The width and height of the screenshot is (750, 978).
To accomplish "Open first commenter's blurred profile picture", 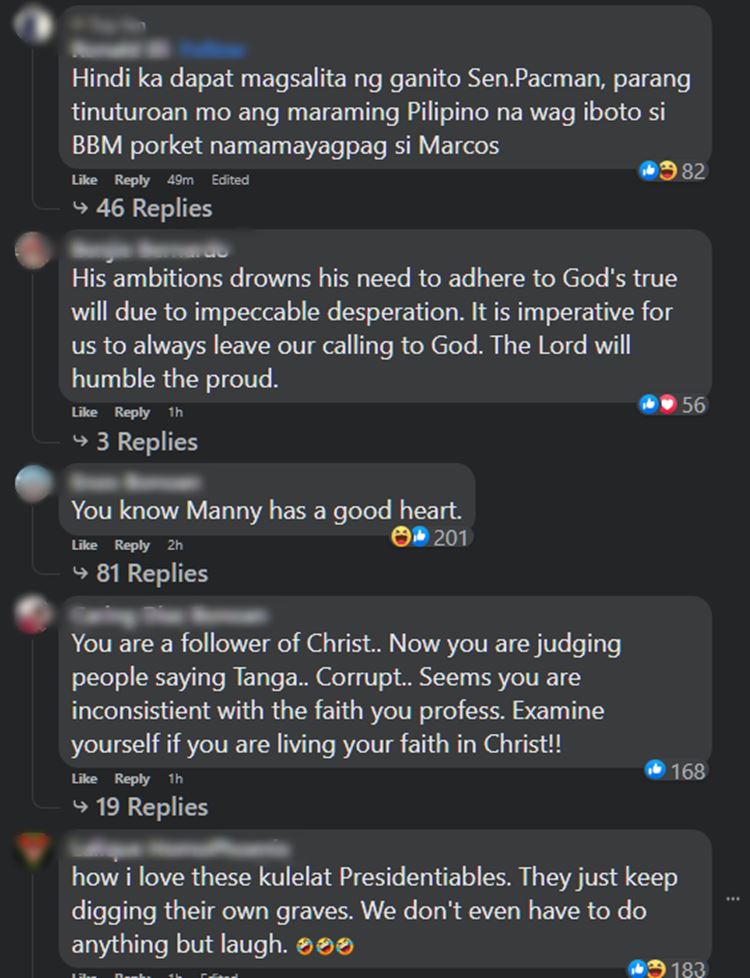I will tap(33, 26).
